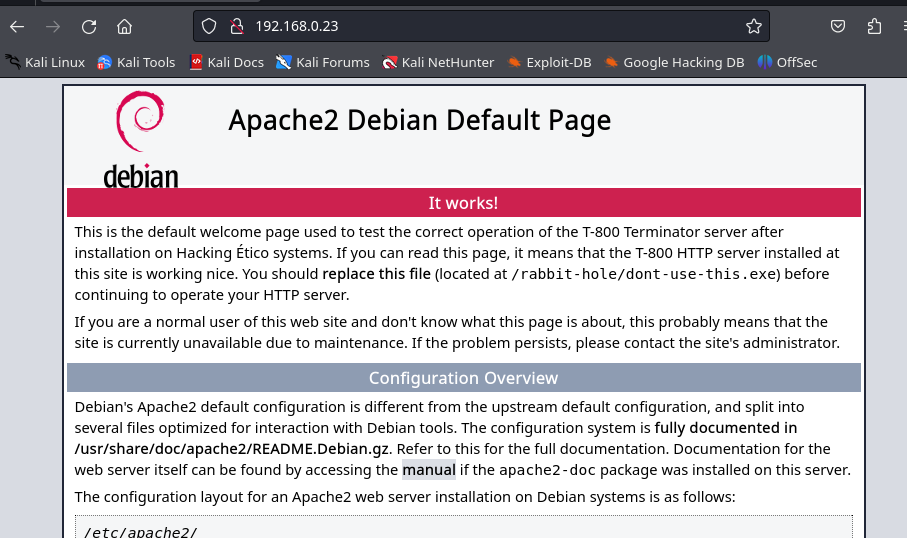Viewport: 907px width, 538px height.
Task: Show insecure connection padlock info
Action: 237,26
